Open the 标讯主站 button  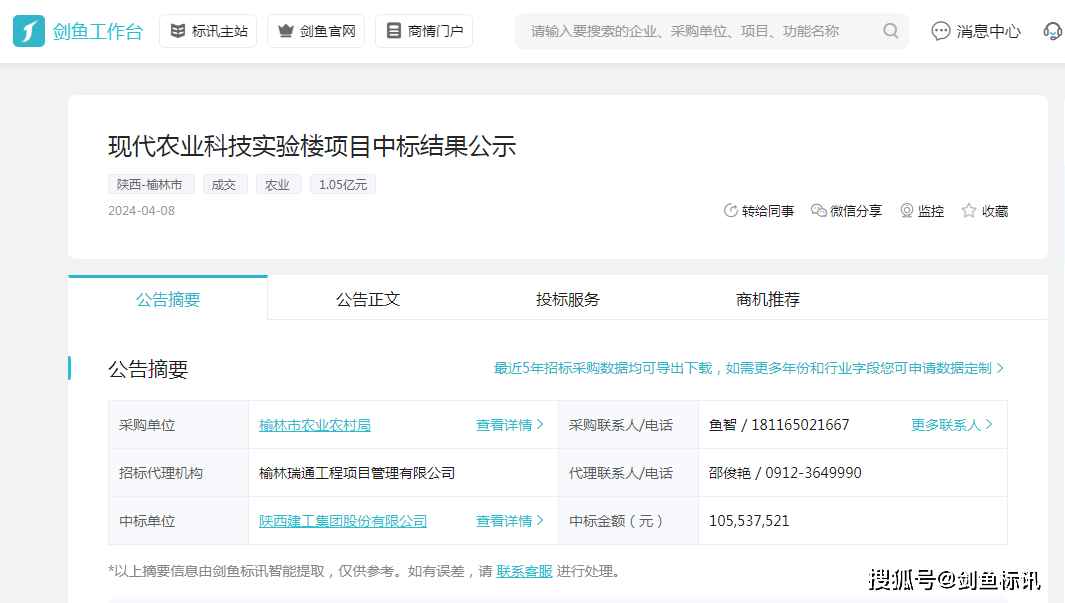tap(208, 31)
